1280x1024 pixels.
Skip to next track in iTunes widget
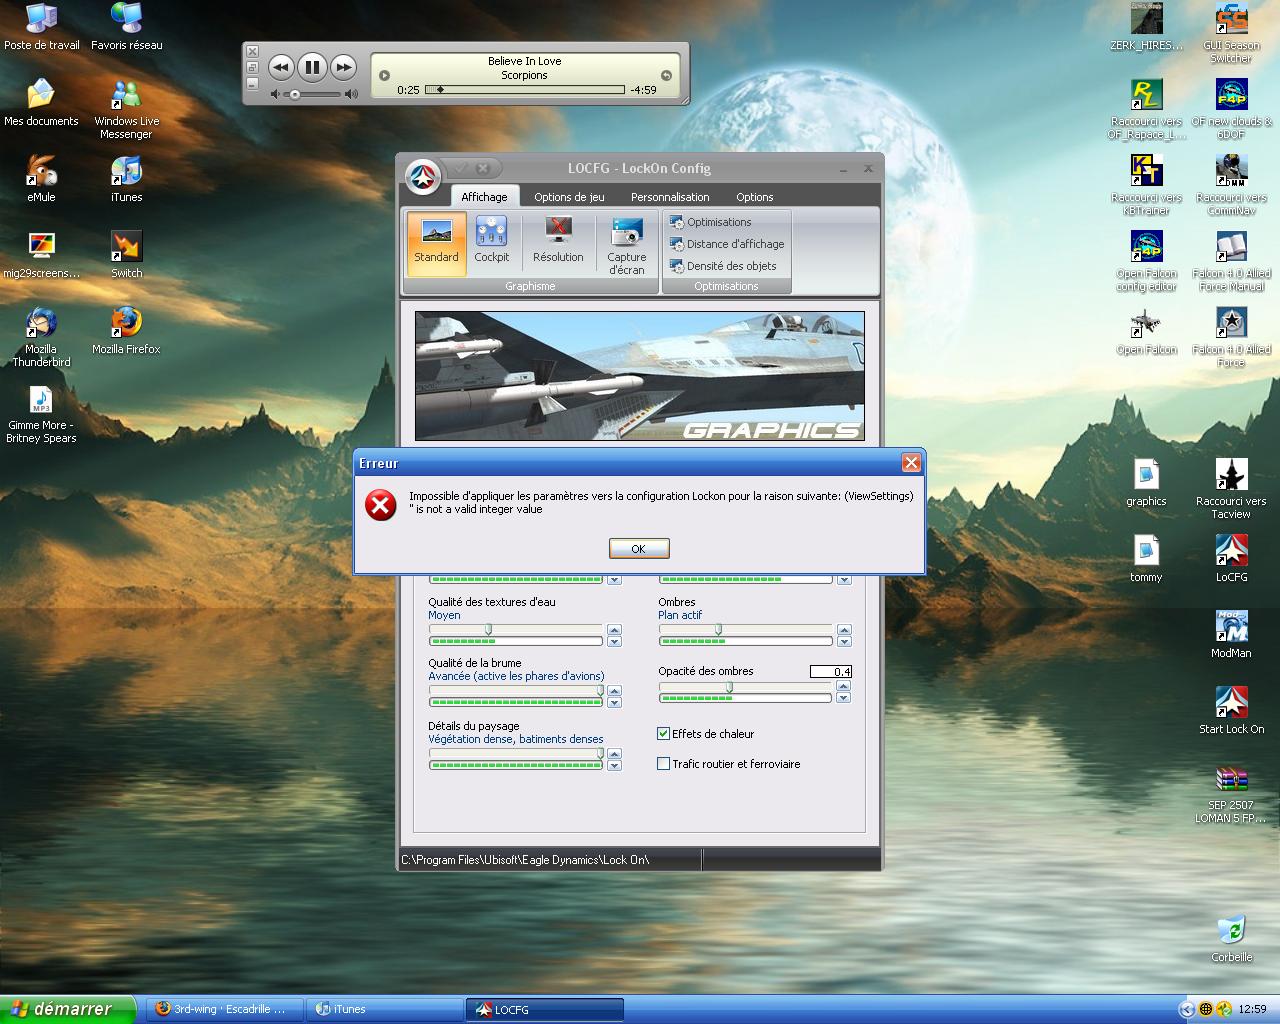(x=343, y=67)
